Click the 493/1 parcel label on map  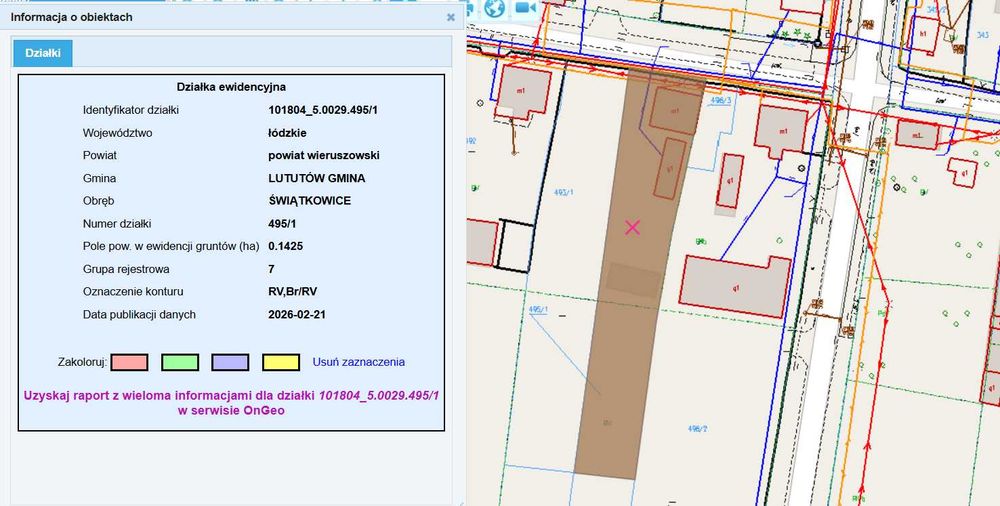click(x=564, y=192)
